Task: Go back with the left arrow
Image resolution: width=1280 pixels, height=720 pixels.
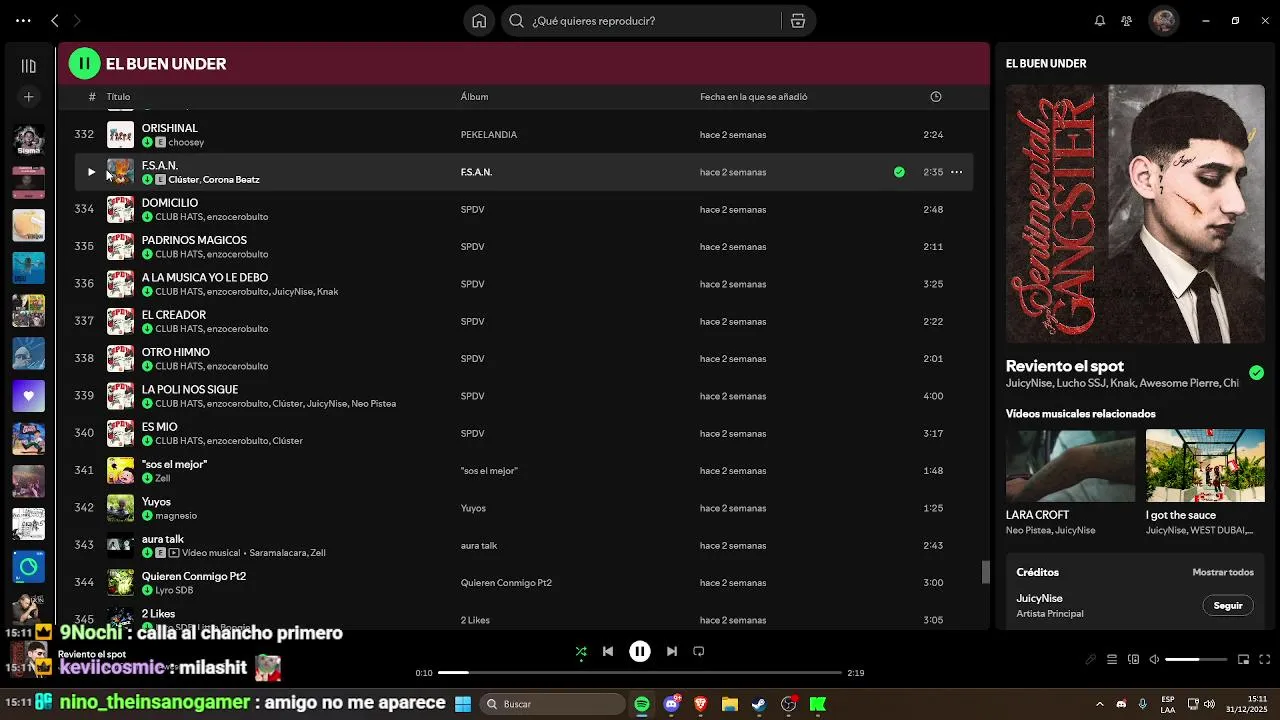Action: (55, 20)
